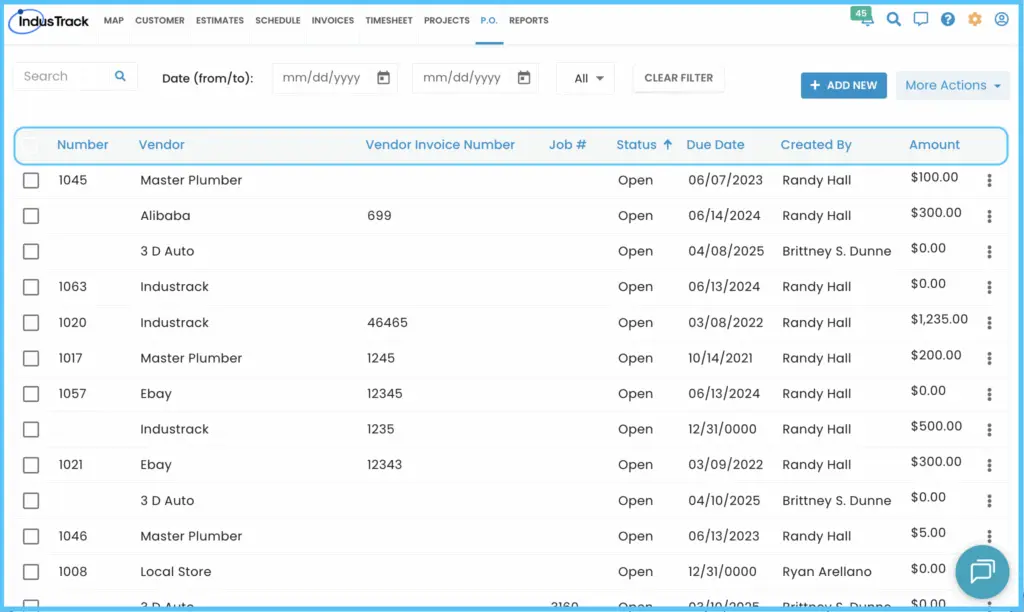The height and width of the screenshot is (612, 1024).
Task: Tick the checkbox for PO 1046
Action: 31,536
